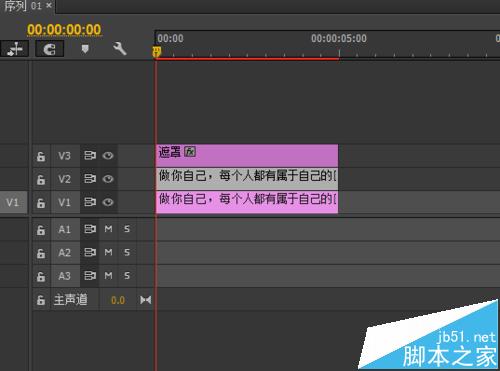Screen dimensions: 500x371
Task: Click master track volume value 0.0
Action: (118, 300)
